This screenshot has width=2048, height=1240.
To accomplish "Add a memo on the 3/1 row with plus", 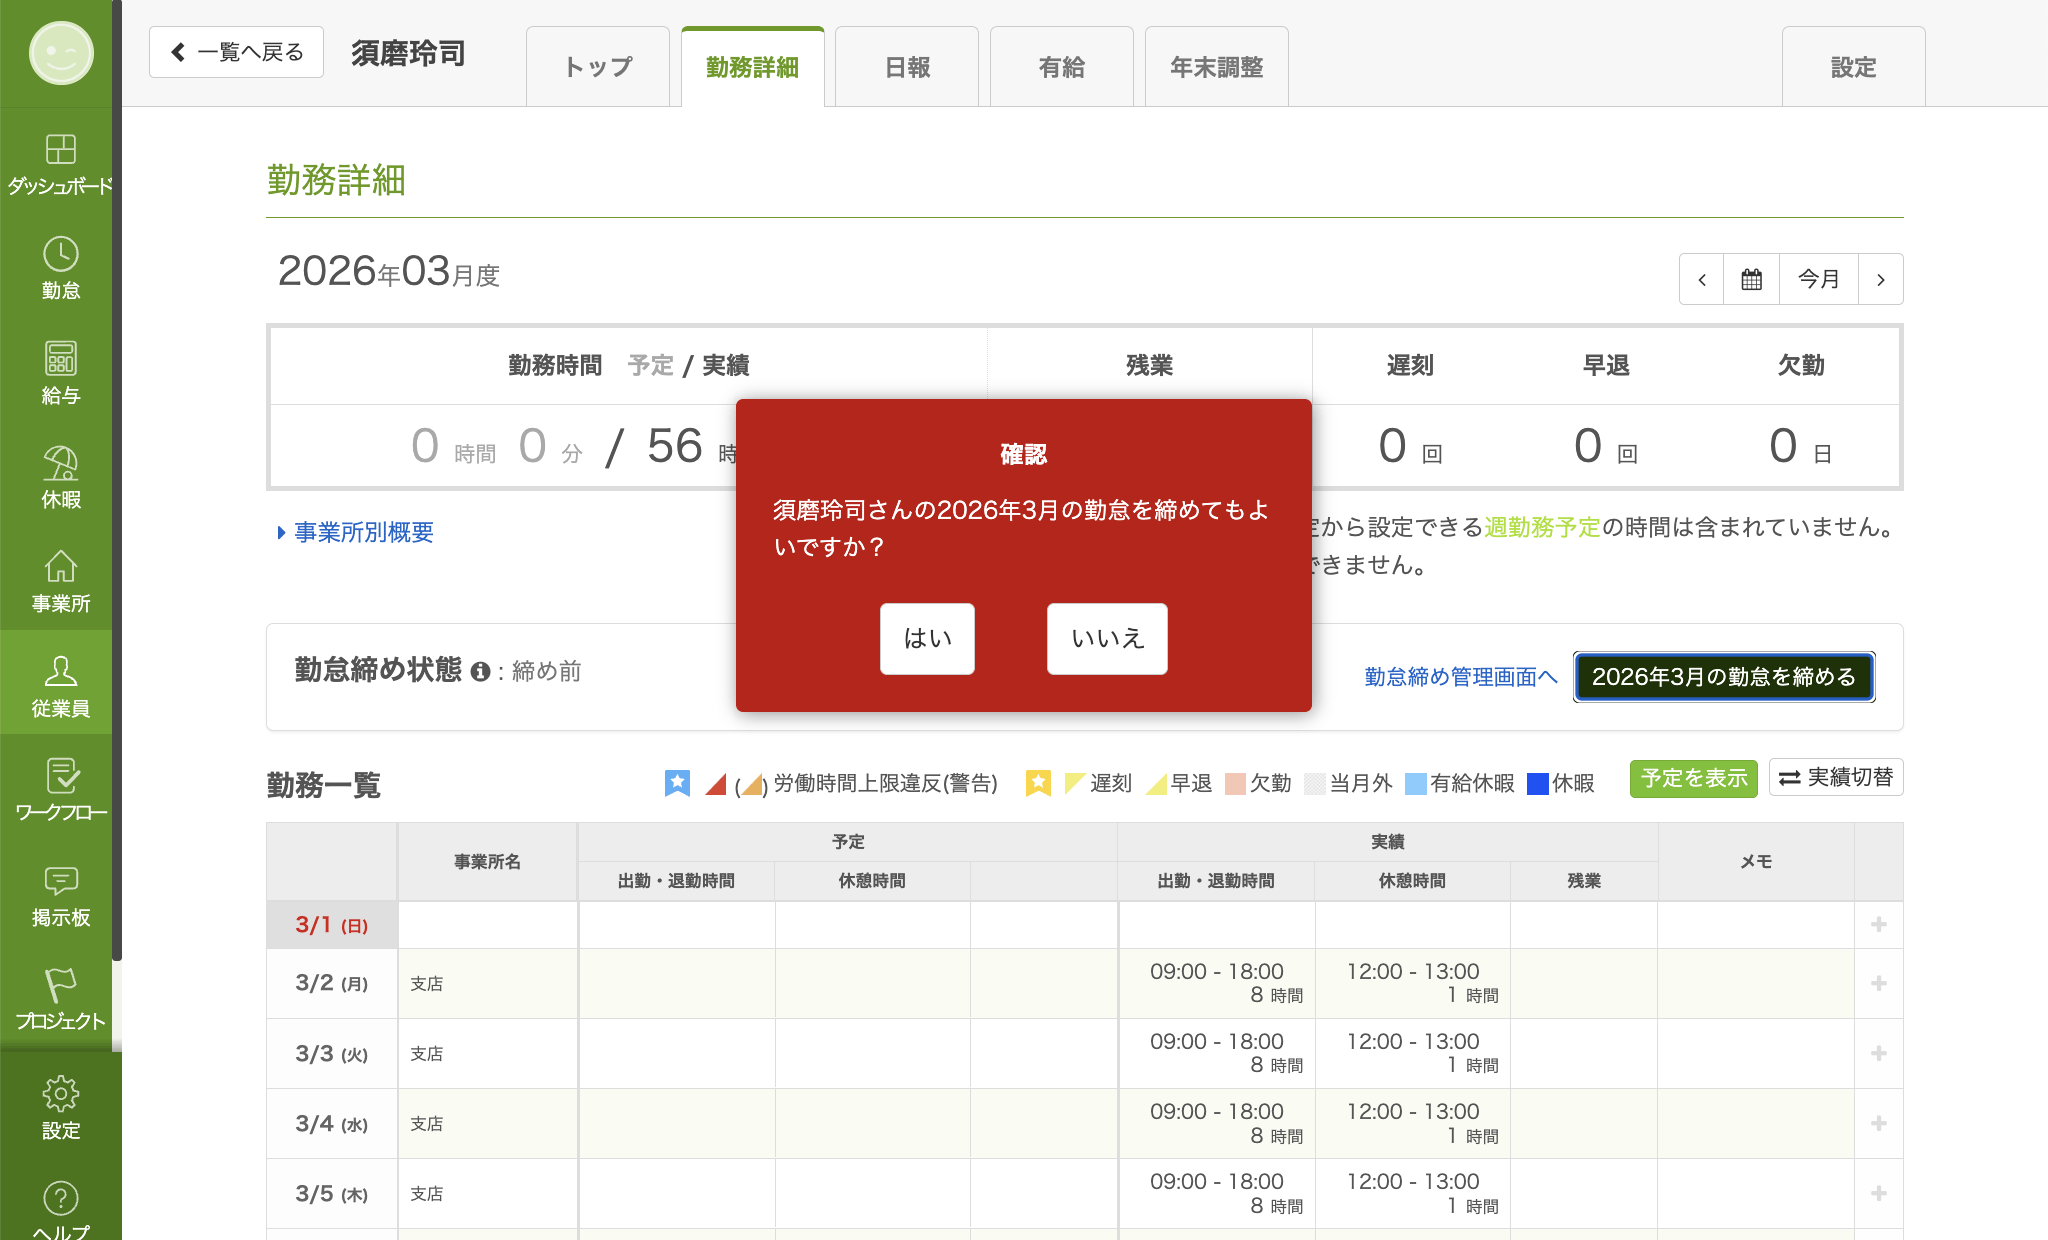I will pos(1878,925).
